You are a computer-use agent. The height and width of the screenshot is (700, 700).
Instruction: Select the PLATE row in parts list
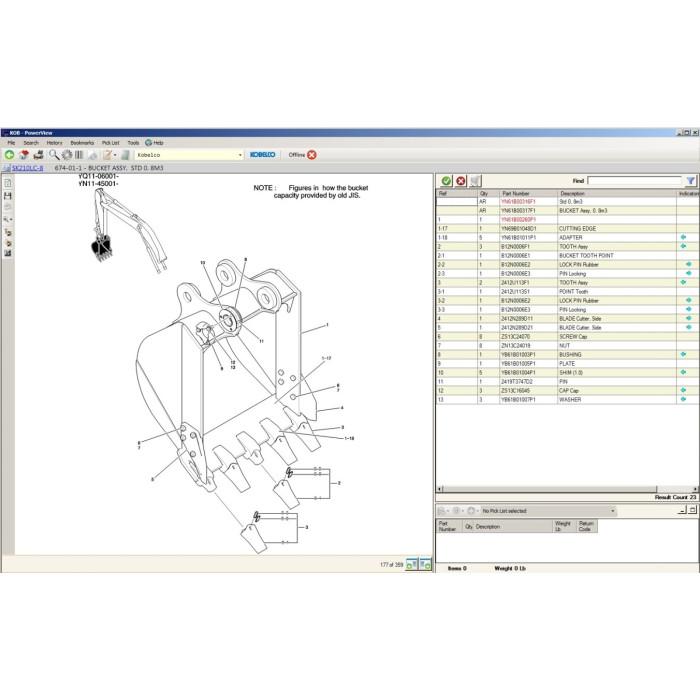click(567, 364)
